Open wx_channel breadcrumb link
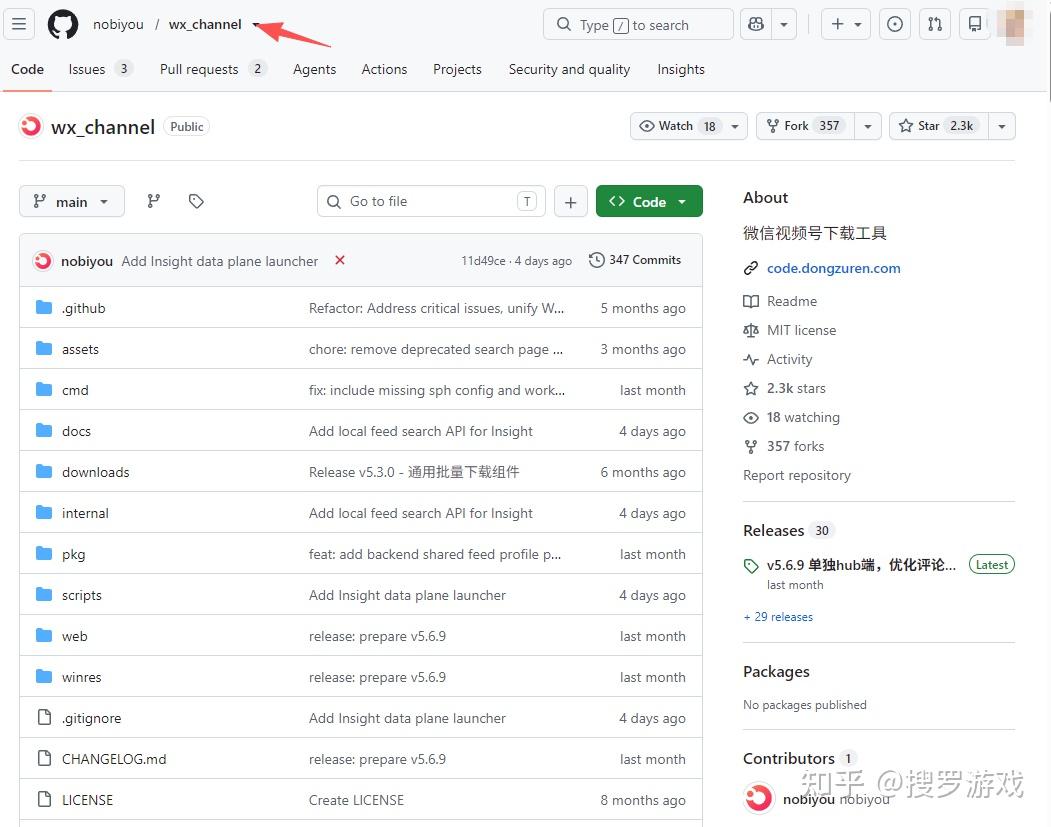 tap(205, 24)
